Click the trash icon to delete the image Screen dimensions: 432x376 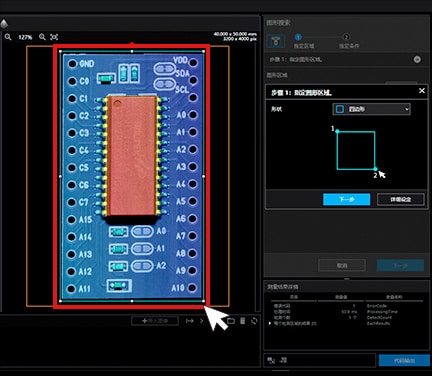(x=243, y=321)
